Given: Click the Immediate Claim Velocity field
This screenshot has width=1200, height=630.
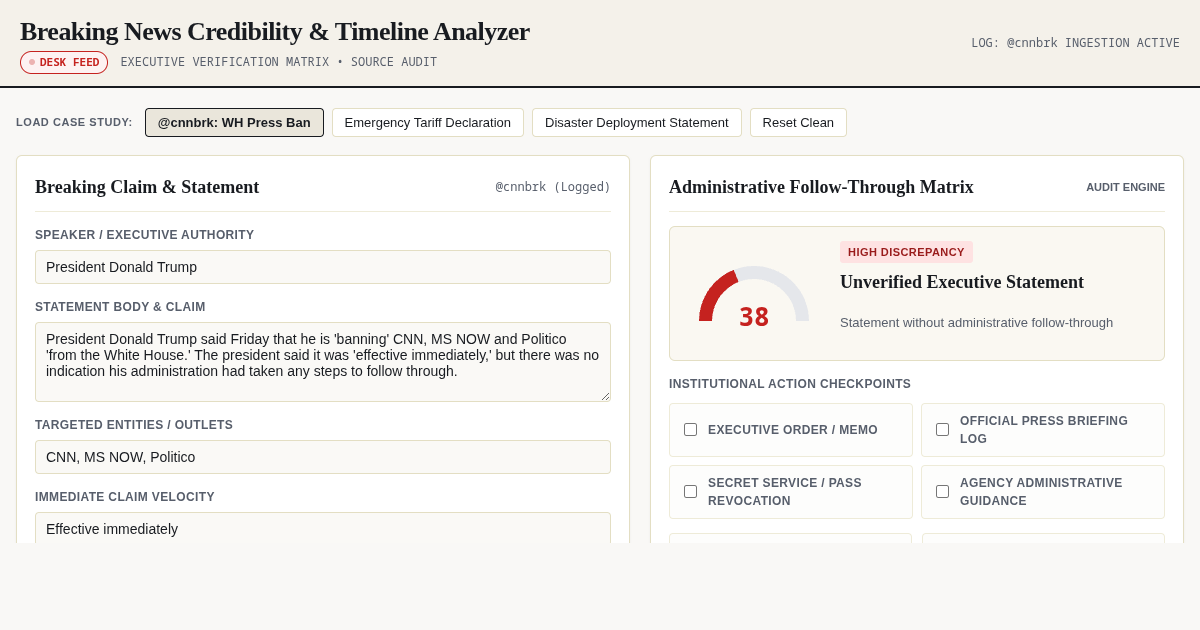Looking at the screenshot, I should (x=323, y=528).
